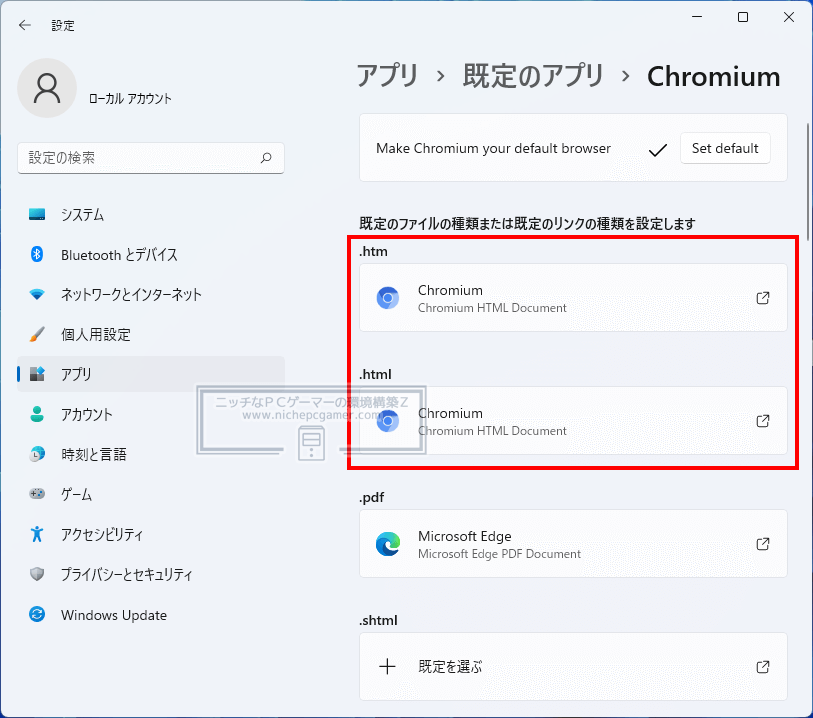Click the Microsoft Edge icon under .pdf
Viewport: 813px width, 718px height.
(x=388, y=544)
